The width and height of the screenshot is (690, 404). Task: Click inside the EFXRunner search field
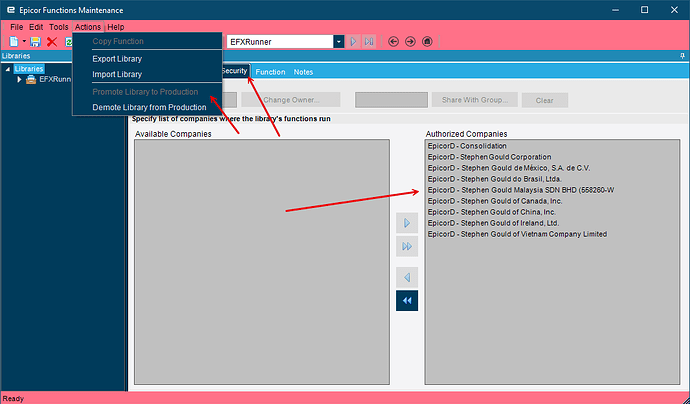[280, 42]
